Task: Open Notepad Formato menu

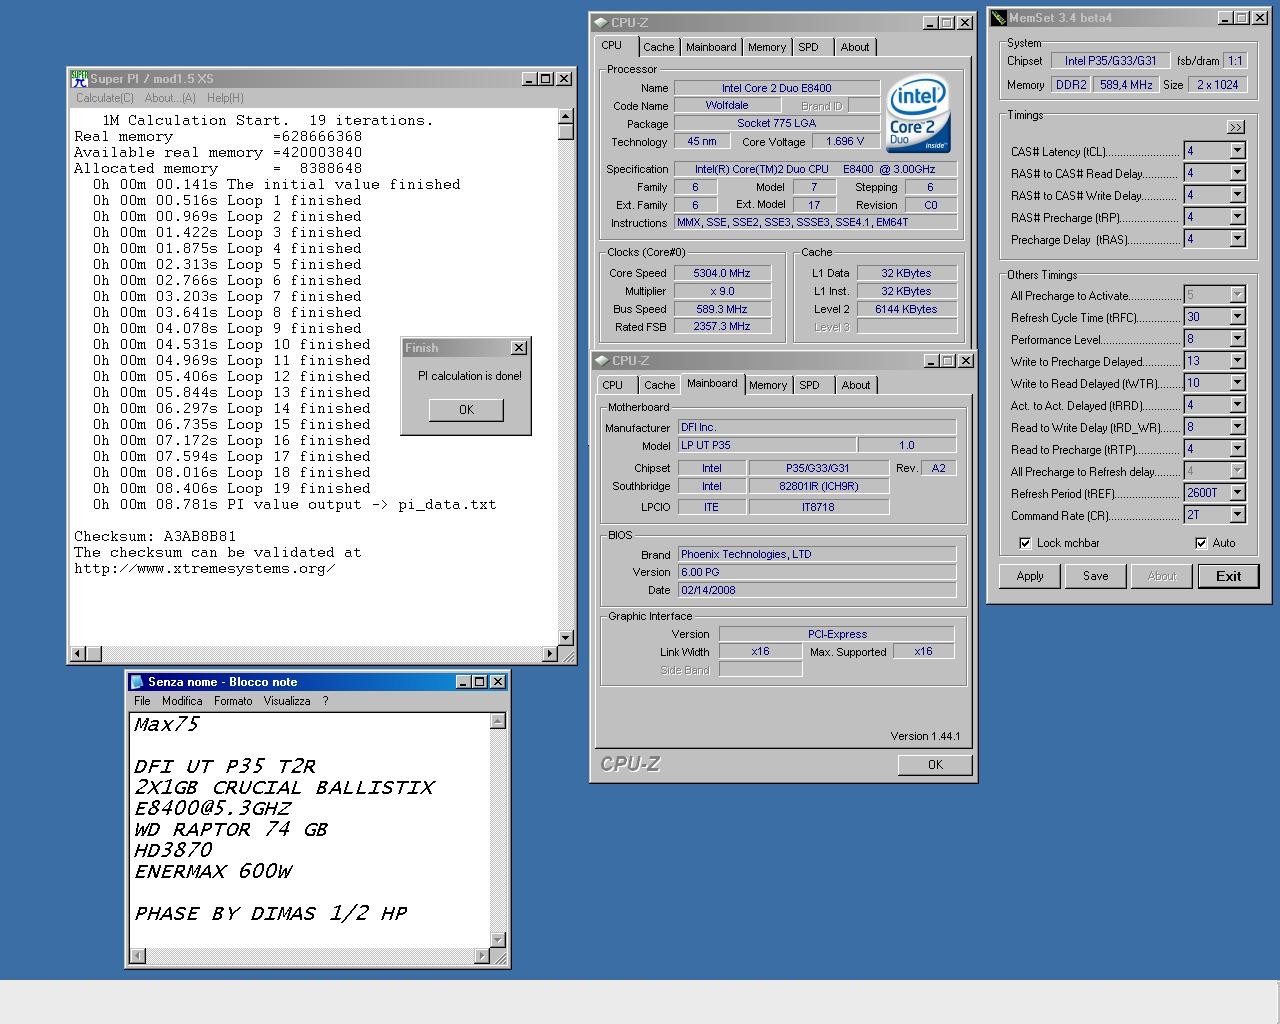Action: 233,701
